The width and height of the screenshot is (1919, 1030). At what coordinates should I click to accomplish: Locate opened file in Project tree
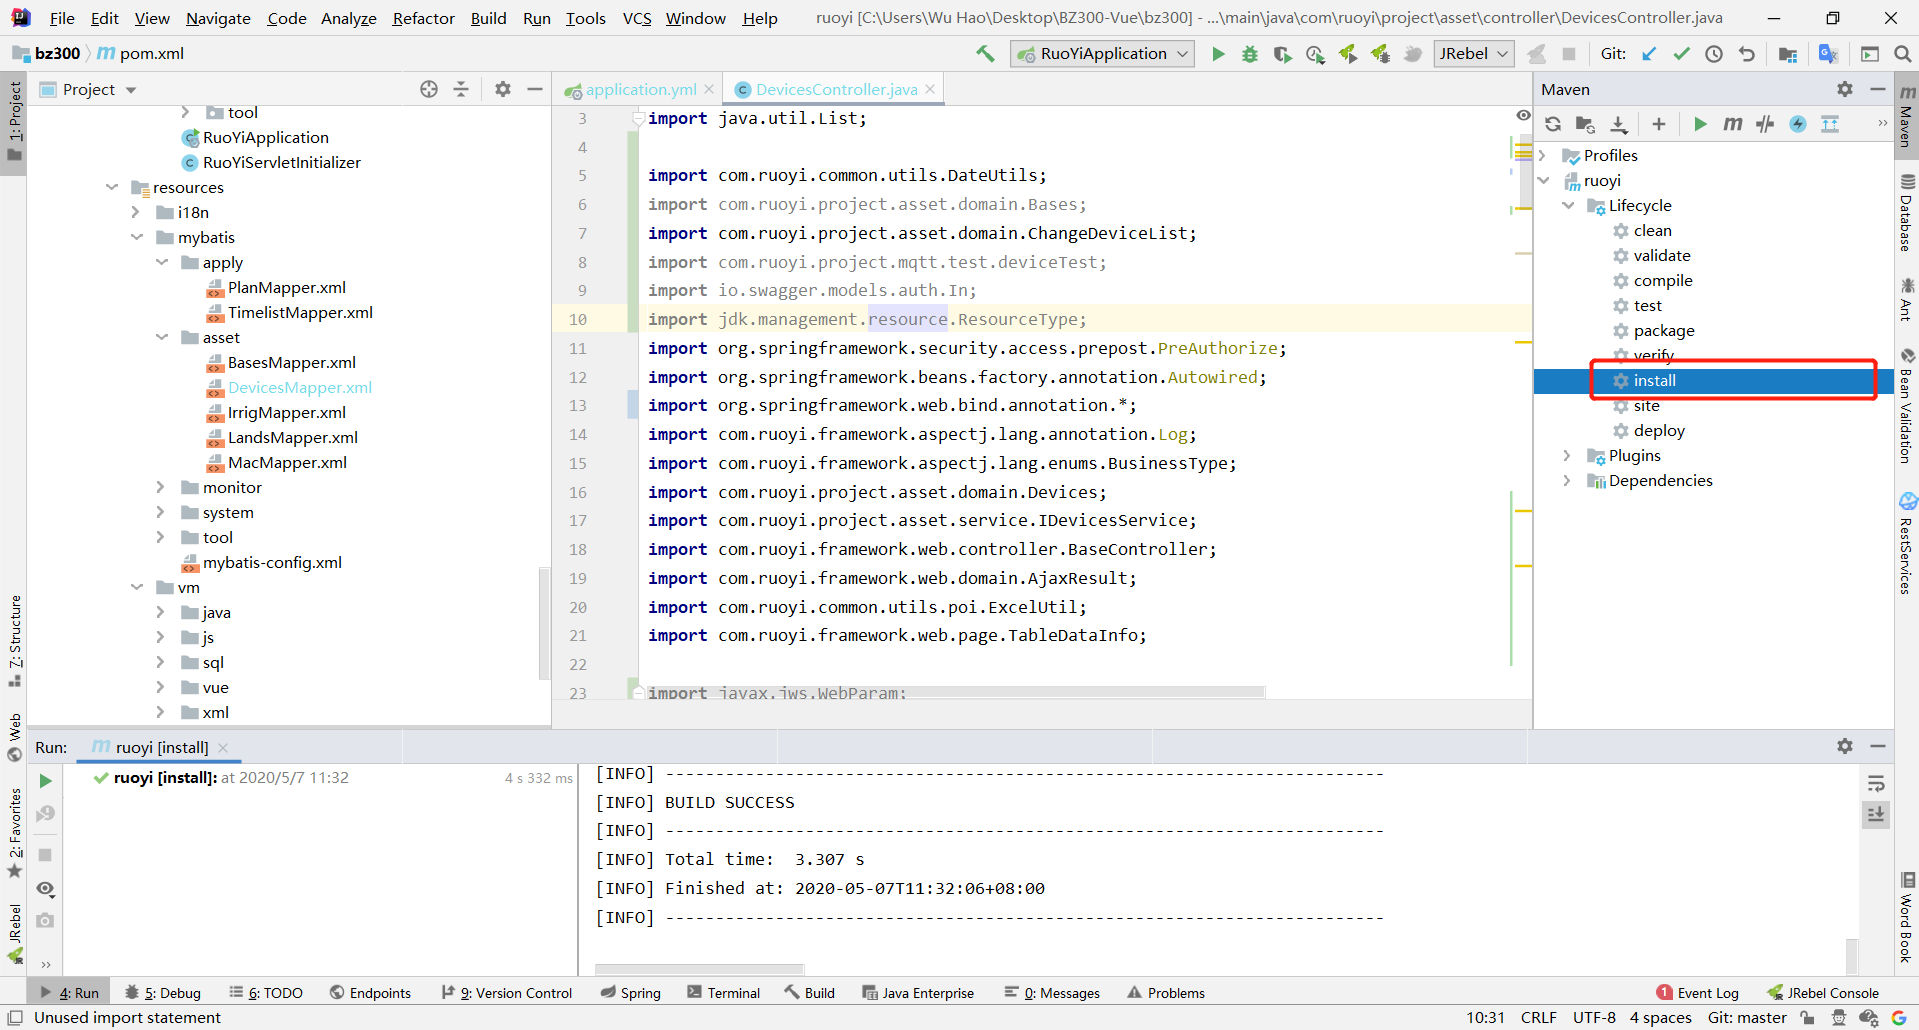pyautogui.click(x=429, y=89)
